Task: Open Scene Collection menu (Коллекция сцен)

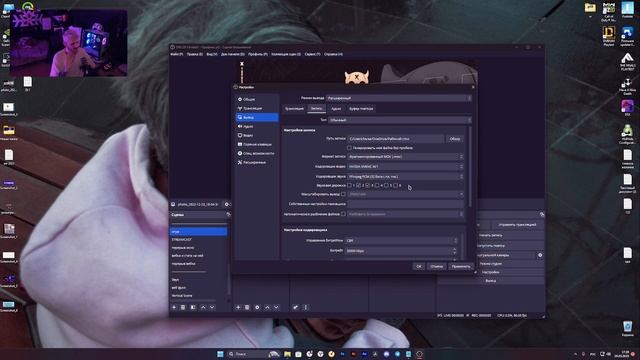Action: (x=286, y=54)
